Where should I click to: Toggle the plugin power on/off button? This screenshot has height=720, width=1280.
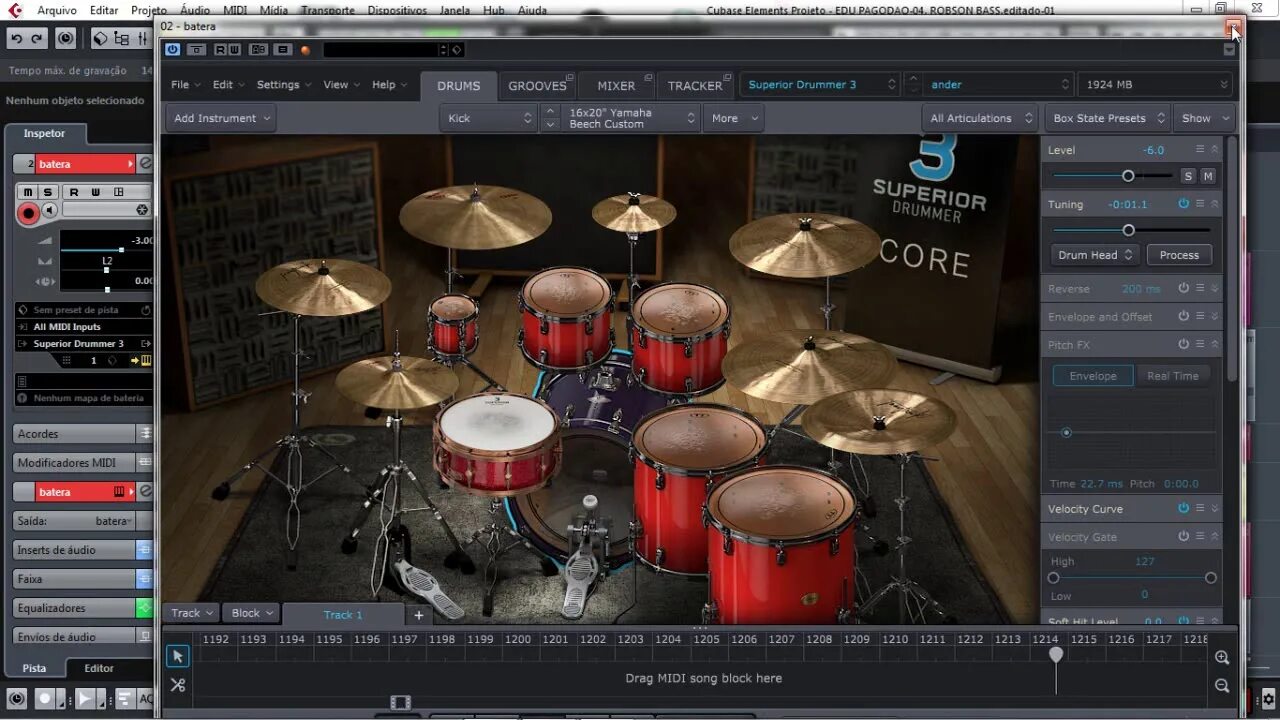pyautogui.click(x=173, y=49)
